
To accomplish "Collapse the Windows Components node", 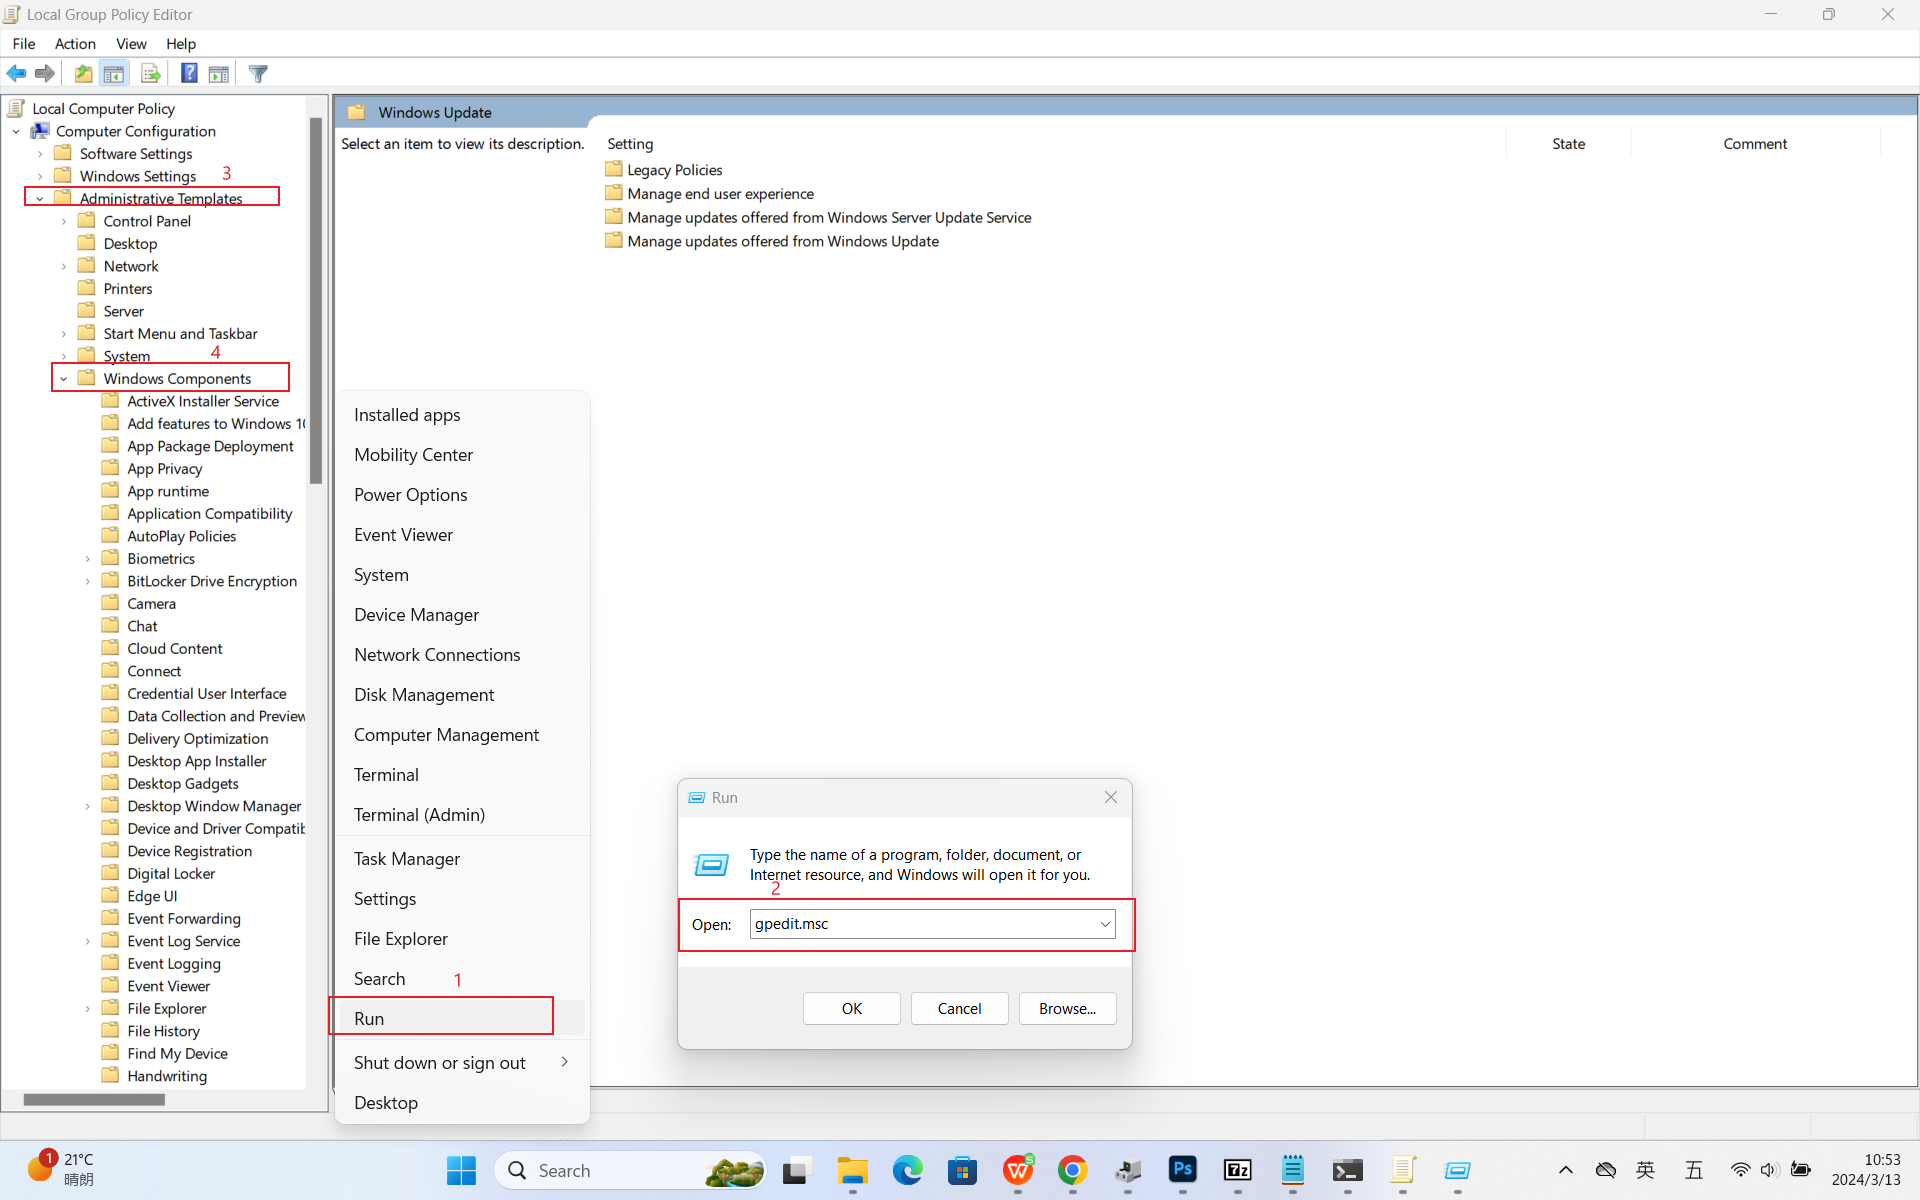I will tap(63, 378).
